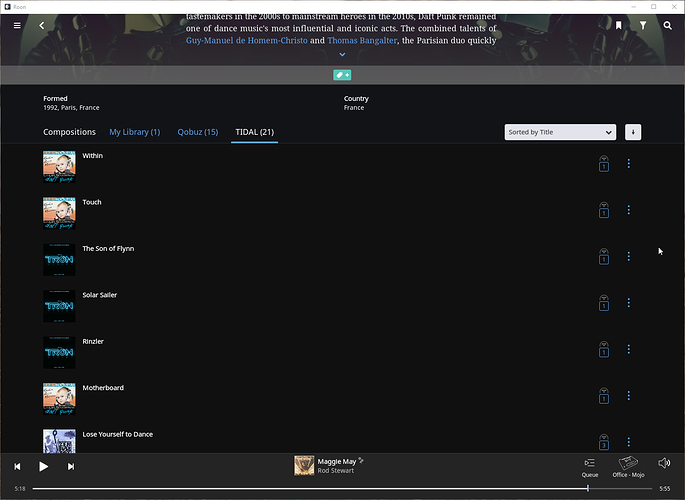Open the Touch composition title
Screen dimensions: 685x500
pos(92,202)
